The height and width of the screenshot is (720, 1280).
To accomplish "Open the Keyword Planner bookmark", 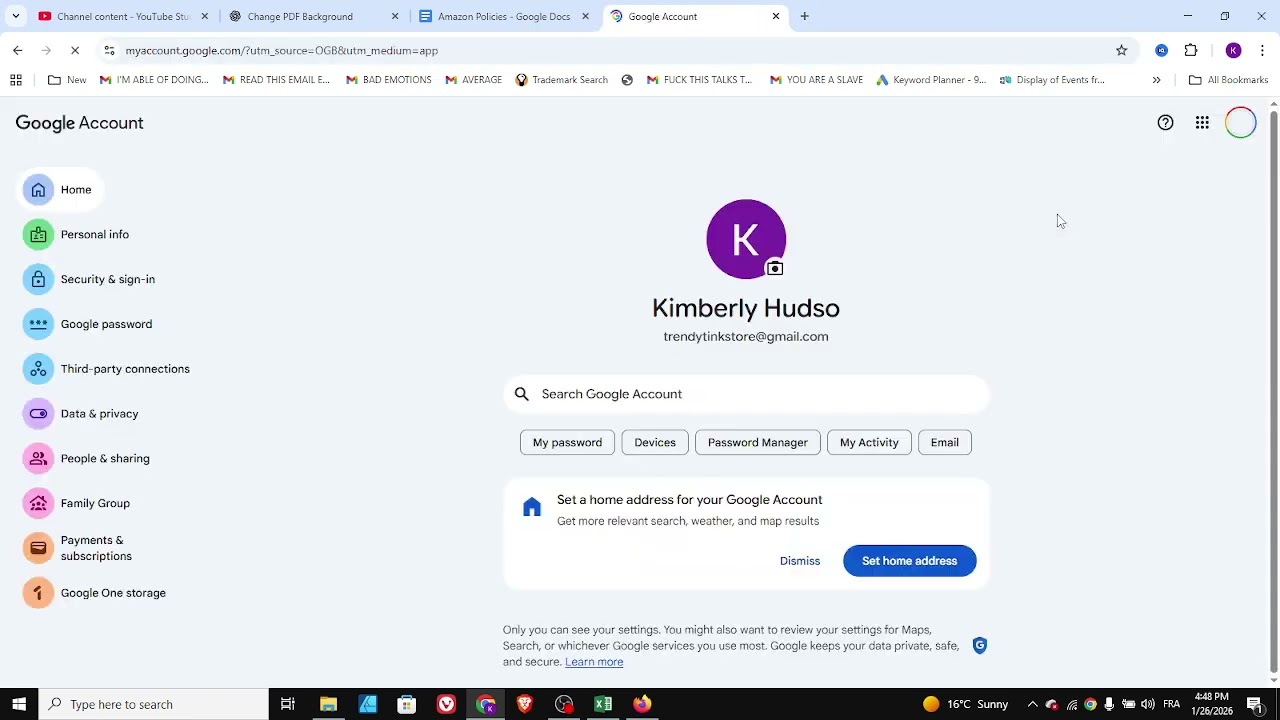I will click(931, 80).
